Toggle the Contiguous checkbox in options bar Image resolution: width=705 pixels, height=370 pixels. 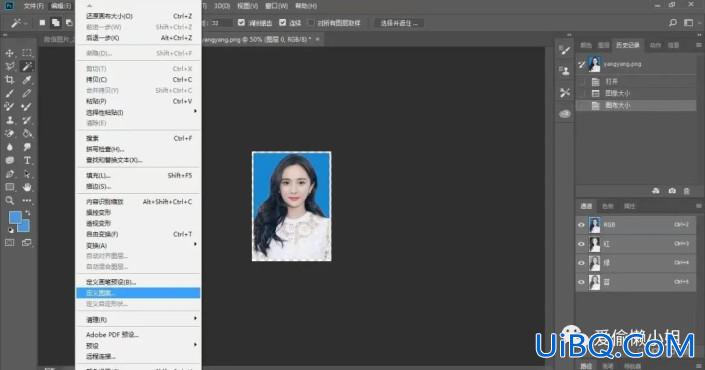point(282,22)
